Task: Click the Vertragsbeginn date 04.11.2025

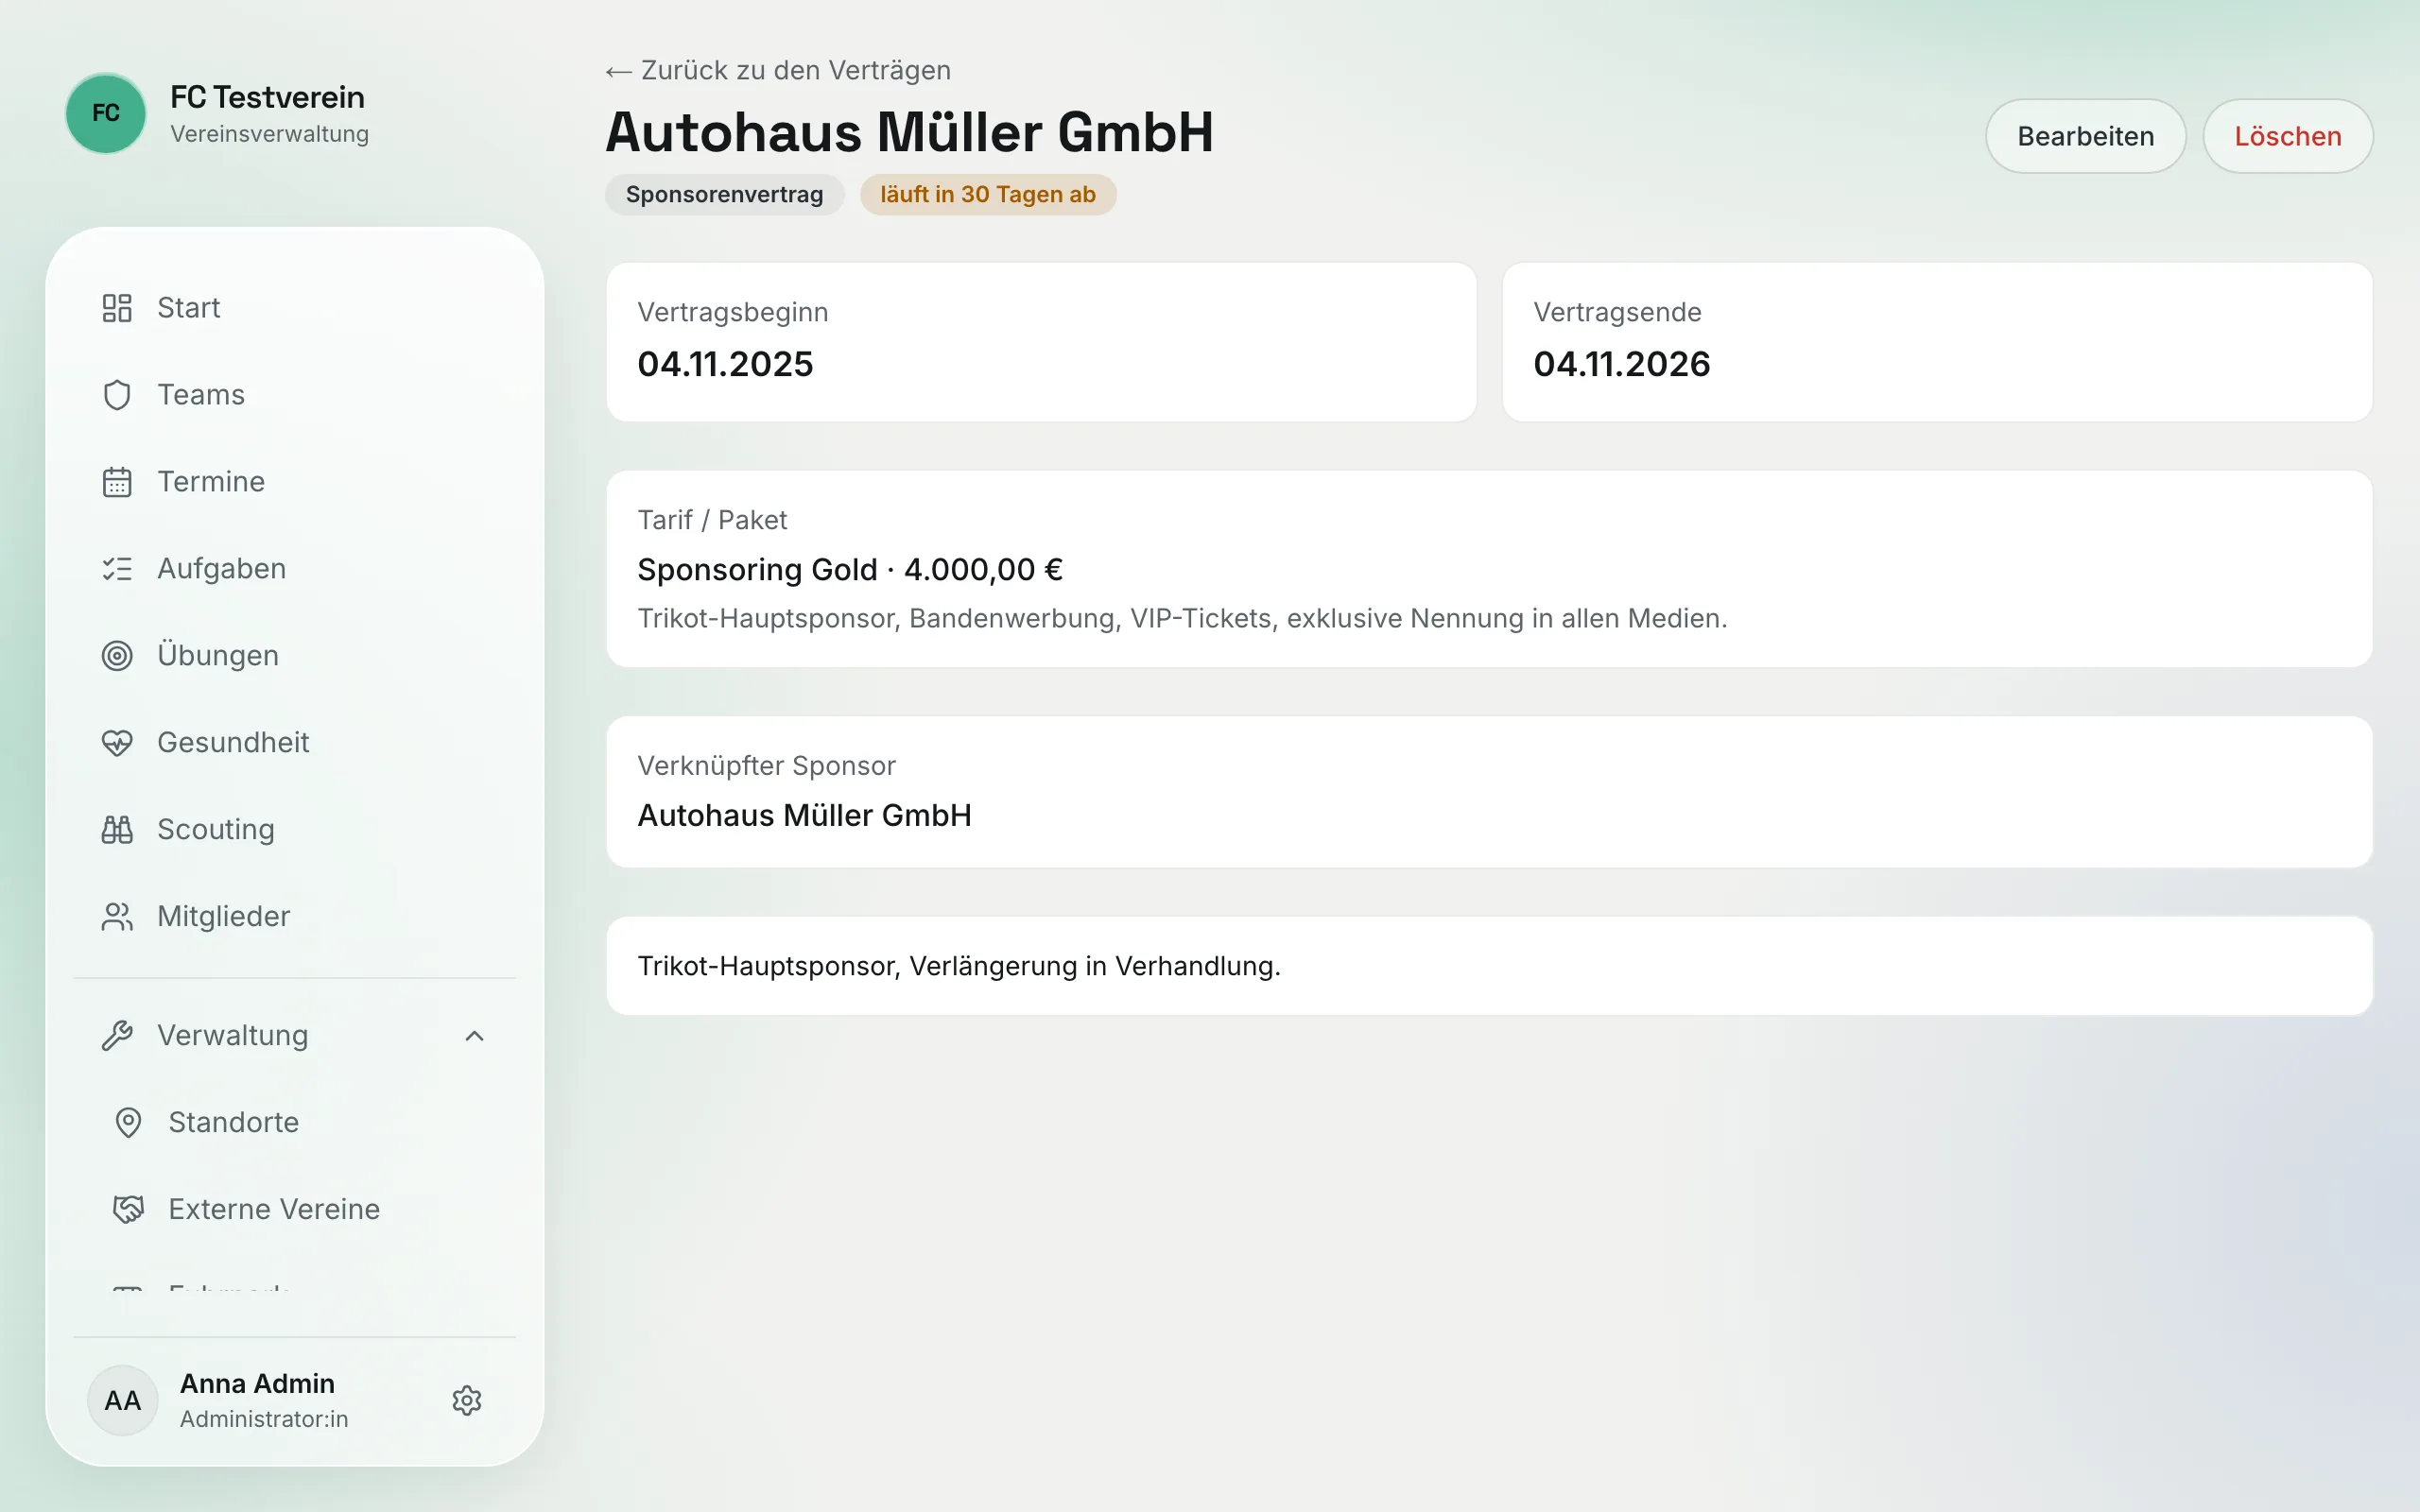Action: tap(725, 364)
